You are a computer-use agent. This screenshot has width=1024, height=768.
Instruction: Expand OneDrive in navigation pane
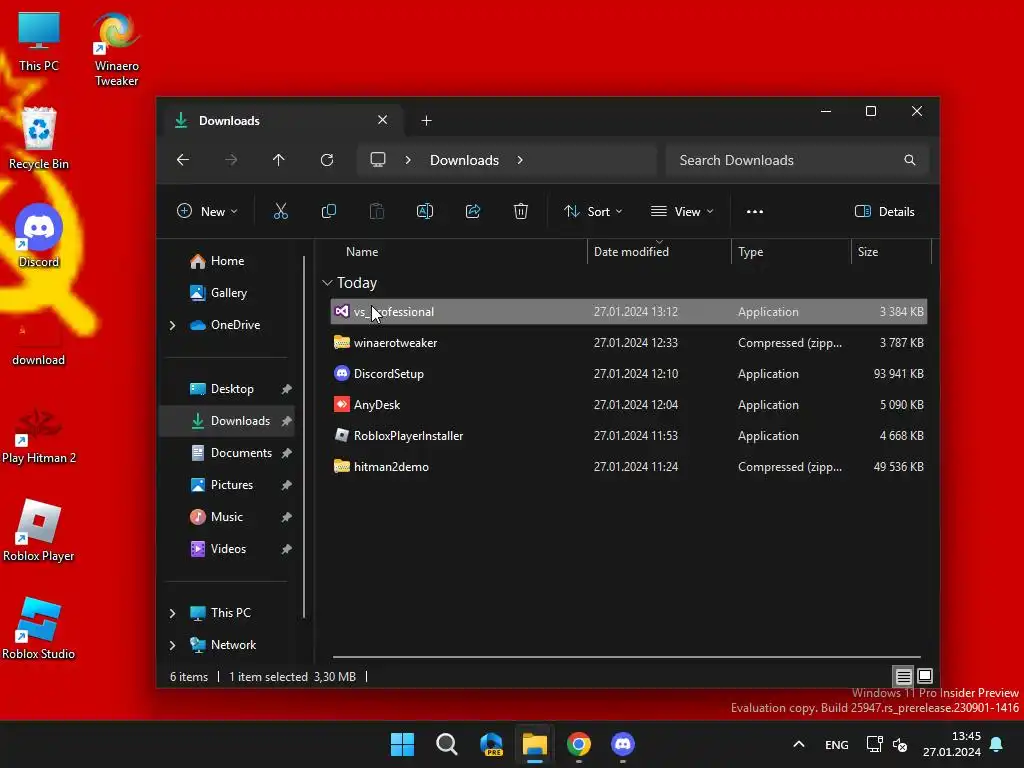(x=172, y=325)
